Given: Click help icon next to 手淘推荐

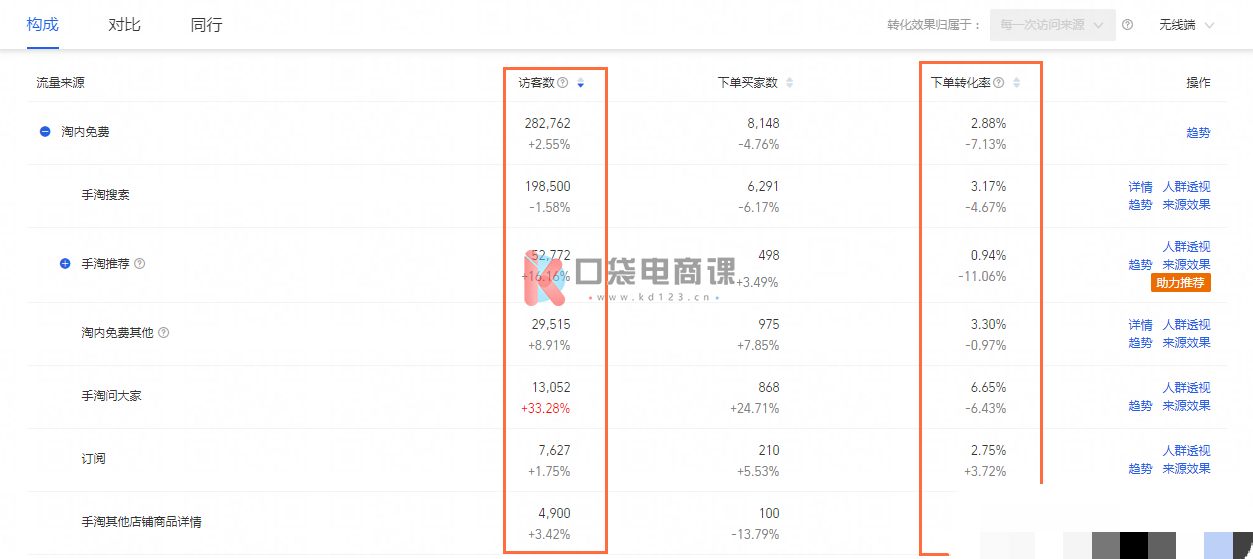Looking at the screenshot, I should [x=140, y=264].
